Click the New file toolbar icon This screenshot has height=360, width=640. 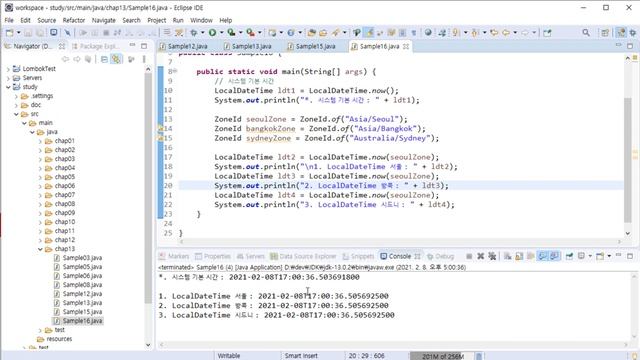coord(9,33)
